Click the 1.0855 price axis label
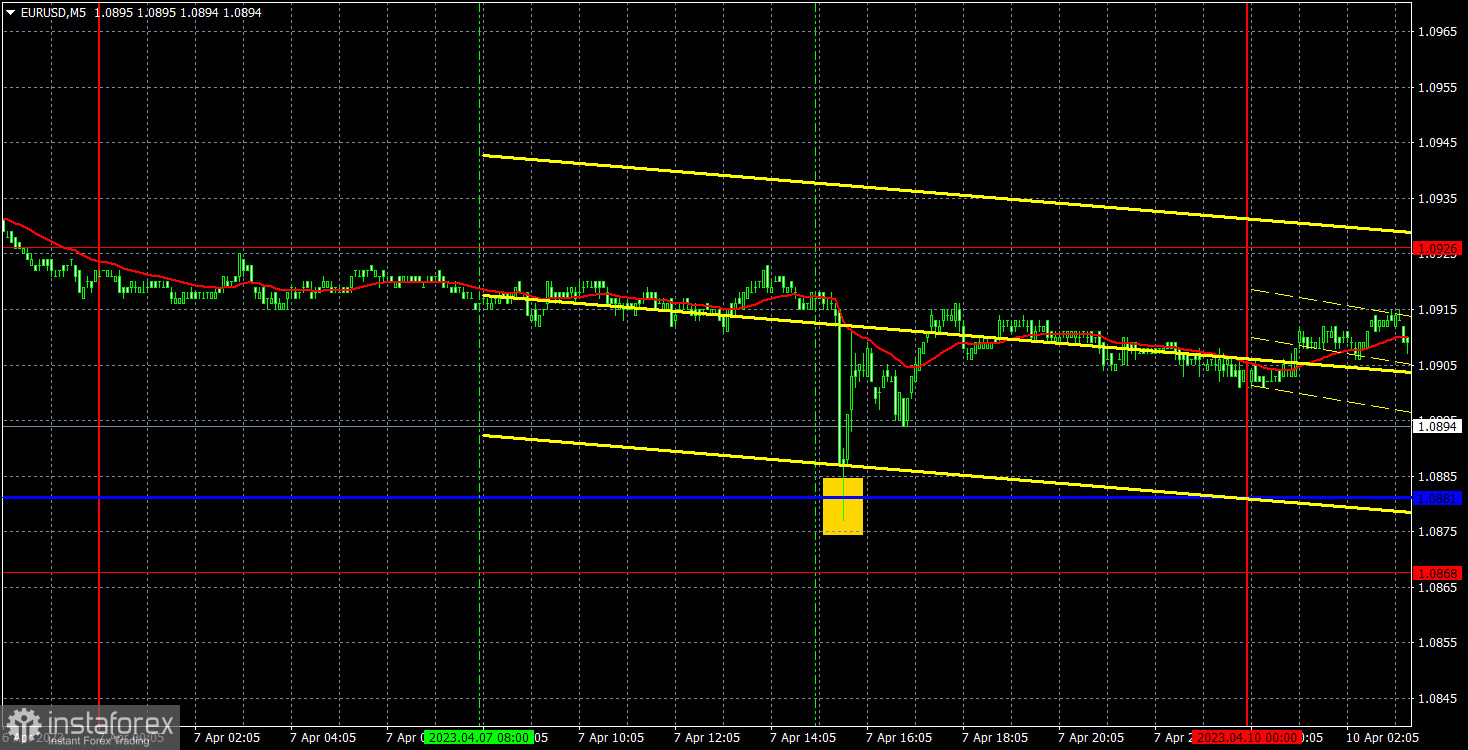This screenshot has height=750, width=1468. coord(1438,643)
